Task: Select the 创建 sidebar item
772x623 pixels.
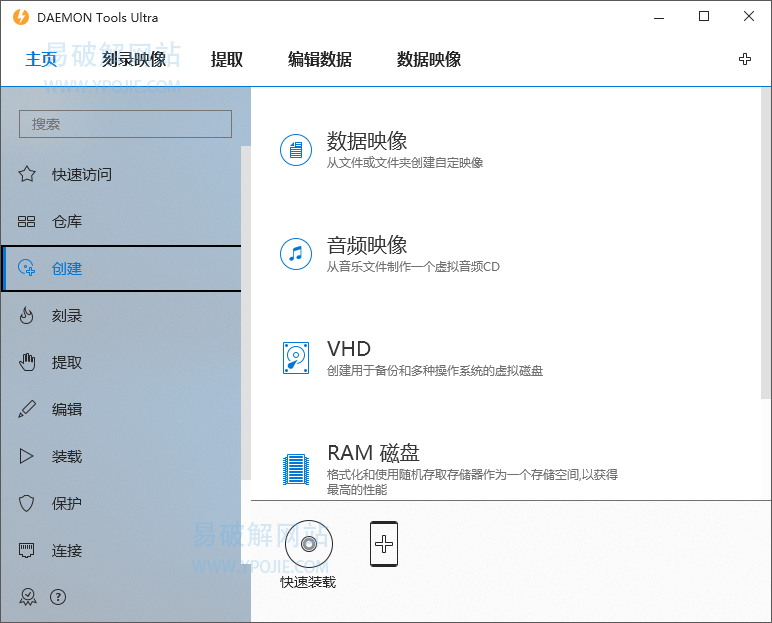Action: pos(121,268)
